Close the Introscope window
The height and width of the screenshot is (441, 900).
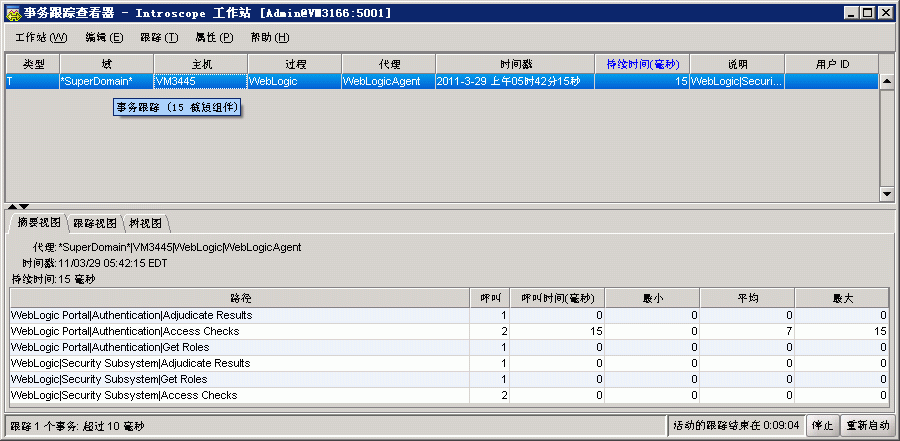click(x=884, y=13)
